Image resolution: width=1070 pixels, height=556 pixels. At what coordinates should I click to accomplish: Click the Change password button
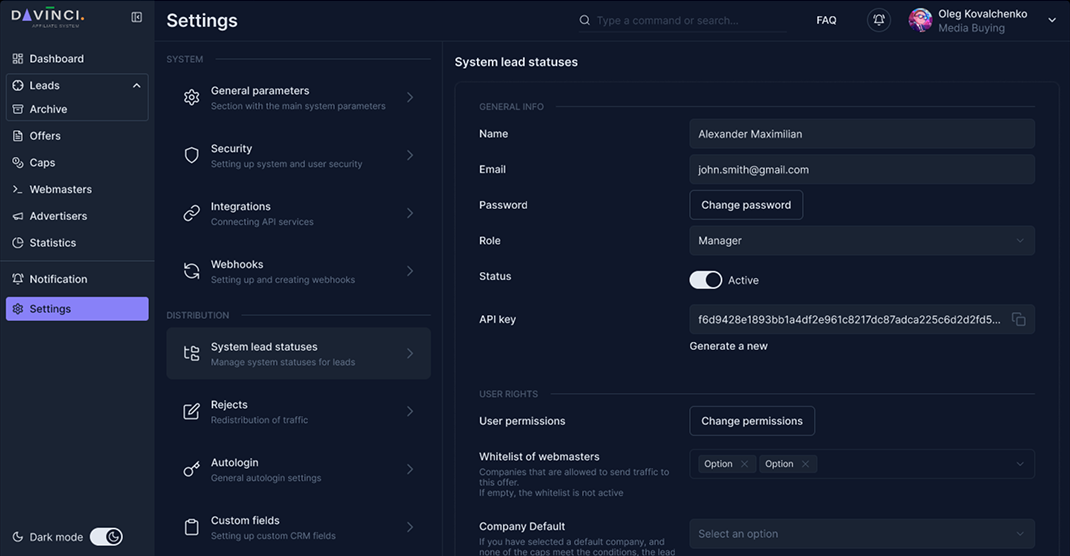[x=746, y=205]
